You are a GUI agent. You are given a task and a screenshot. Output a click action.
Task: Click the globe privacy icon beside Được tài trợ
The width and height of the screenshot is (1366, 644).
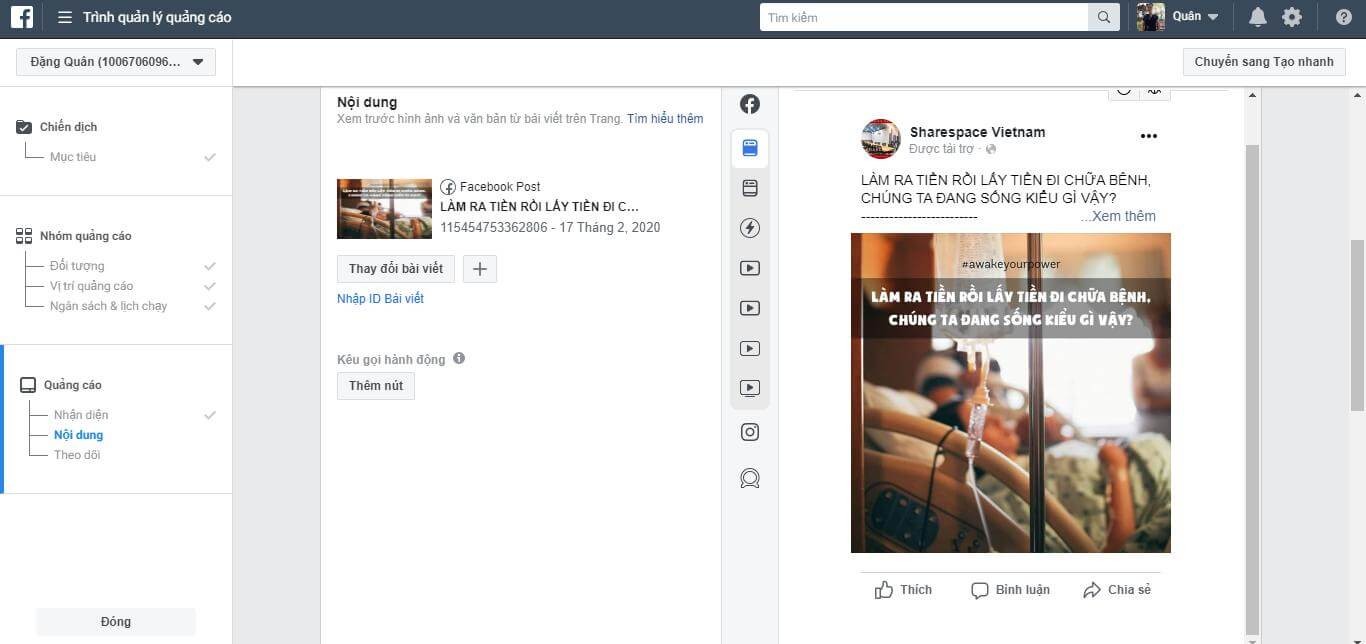(x=991, y=149)
